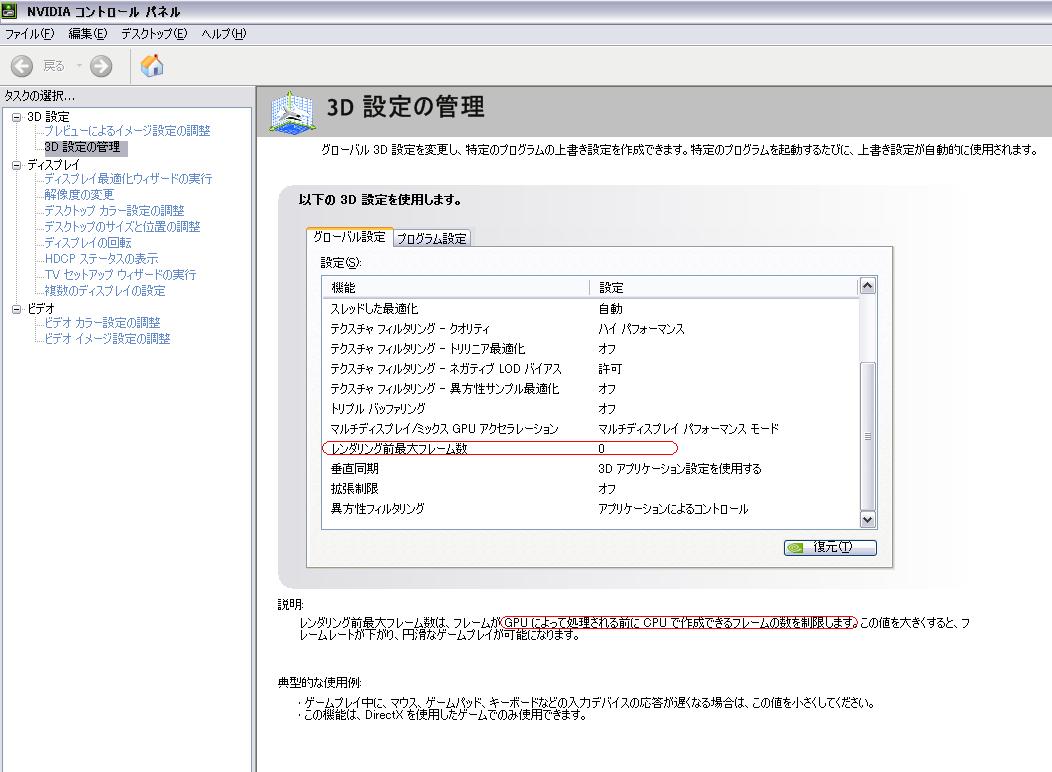Open ディスプレイの回転 link
The height and width of the screenshot is (772, 1052).
point(87,243)
